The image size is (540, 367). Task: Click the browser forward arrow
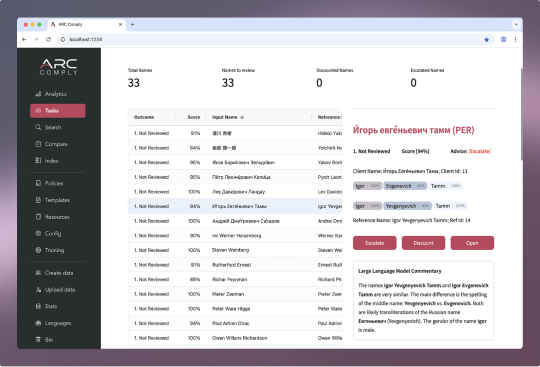pos(36,39)
